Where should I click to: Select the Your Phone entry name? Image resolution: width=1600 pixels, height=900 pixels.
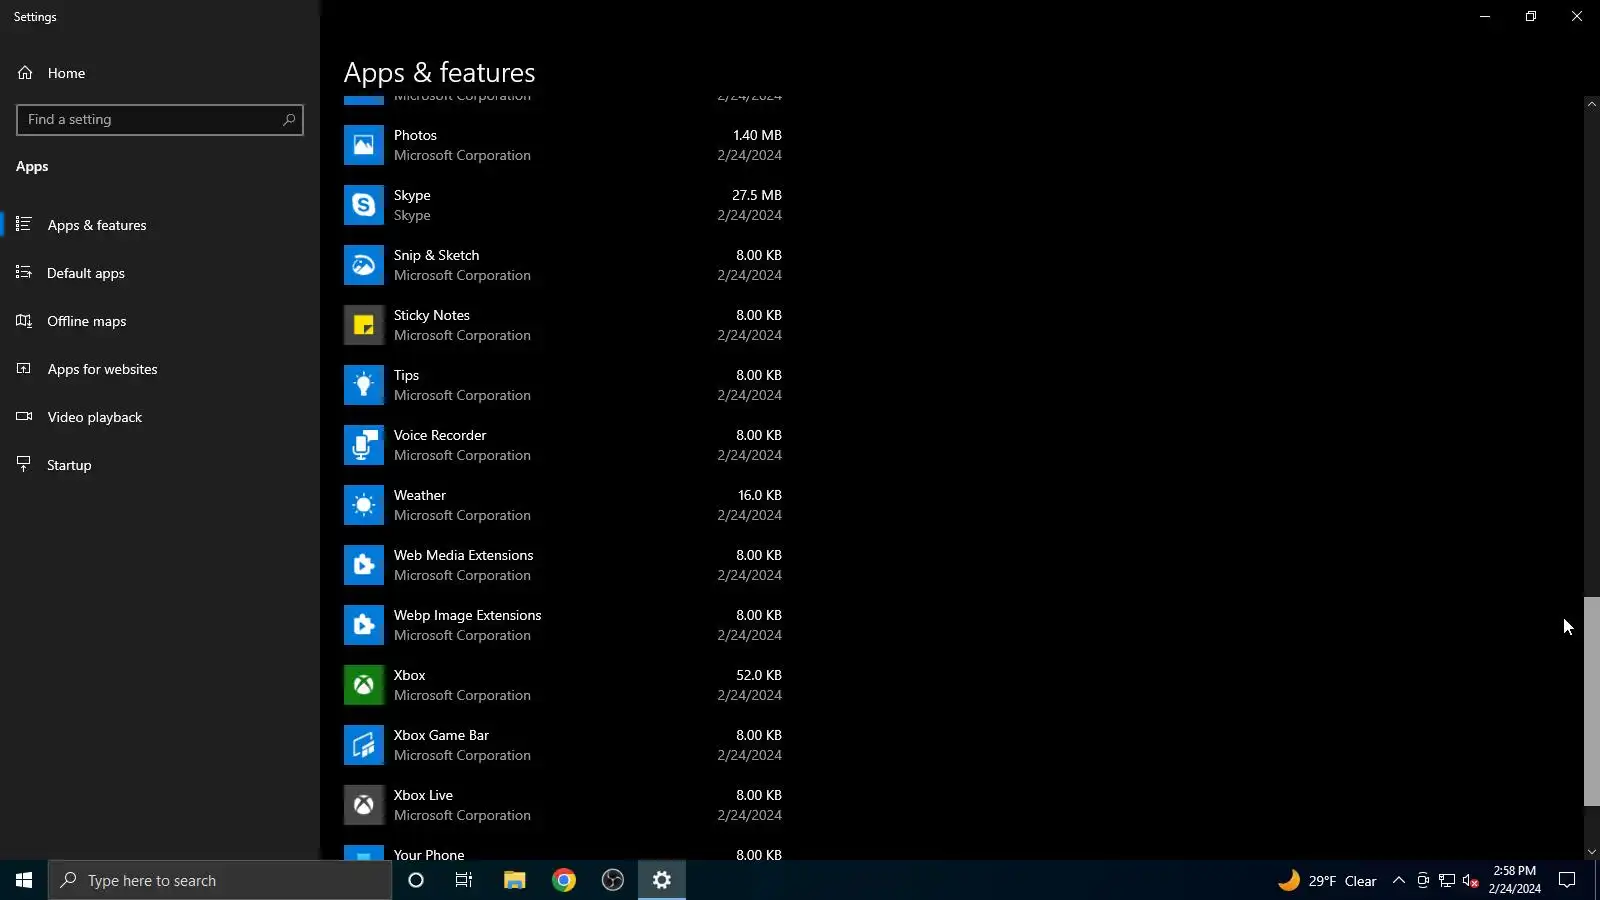pos(429,854)
